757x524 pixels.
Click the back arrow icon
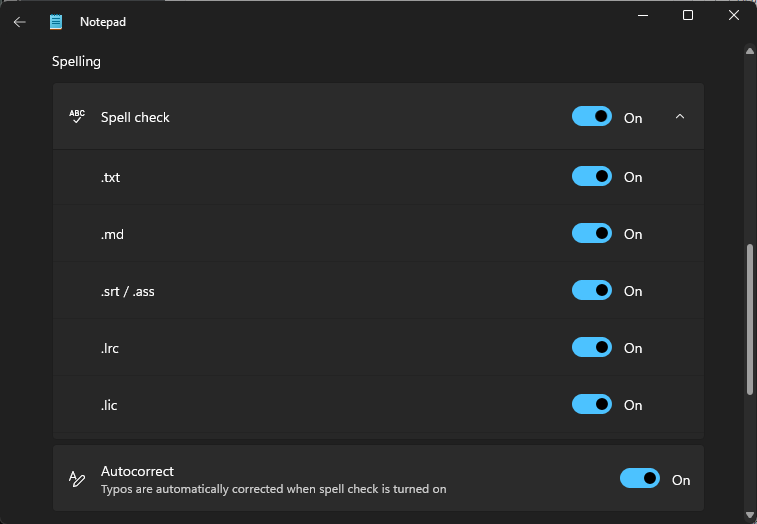coord(19,22)
